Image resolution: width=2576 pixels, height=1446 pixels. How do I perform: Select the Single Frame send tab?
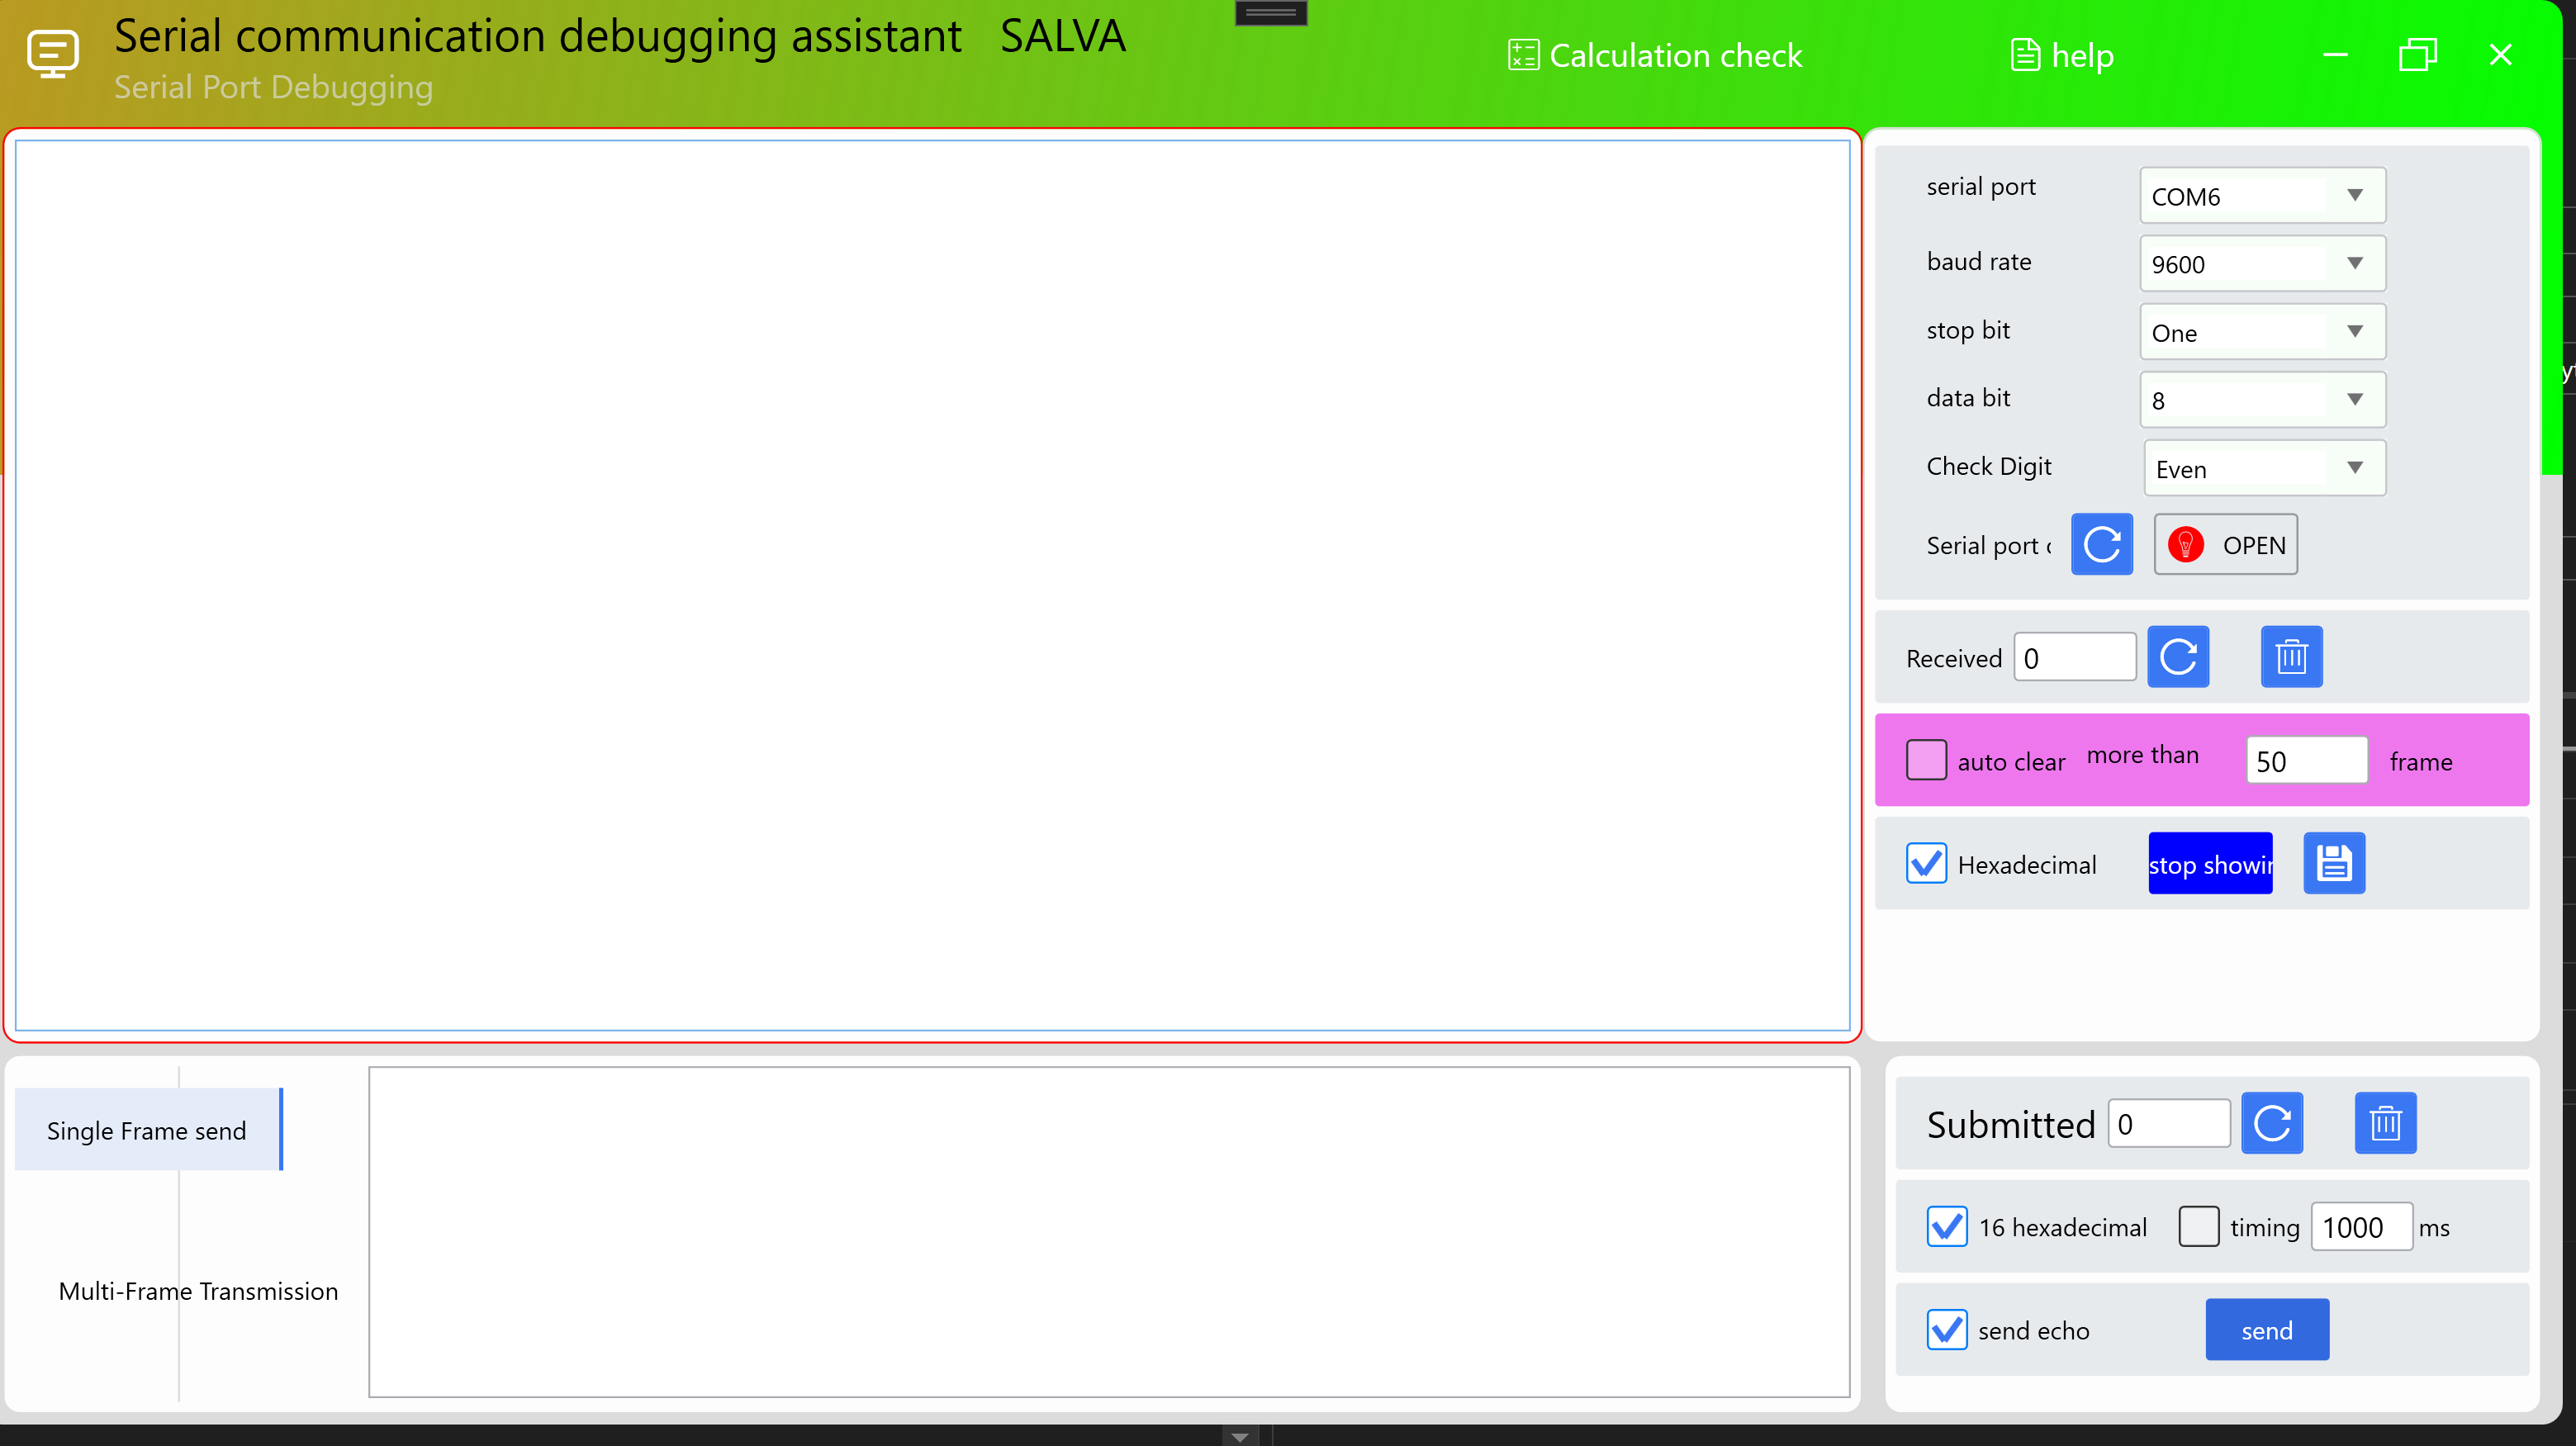tap(147, 1130)
